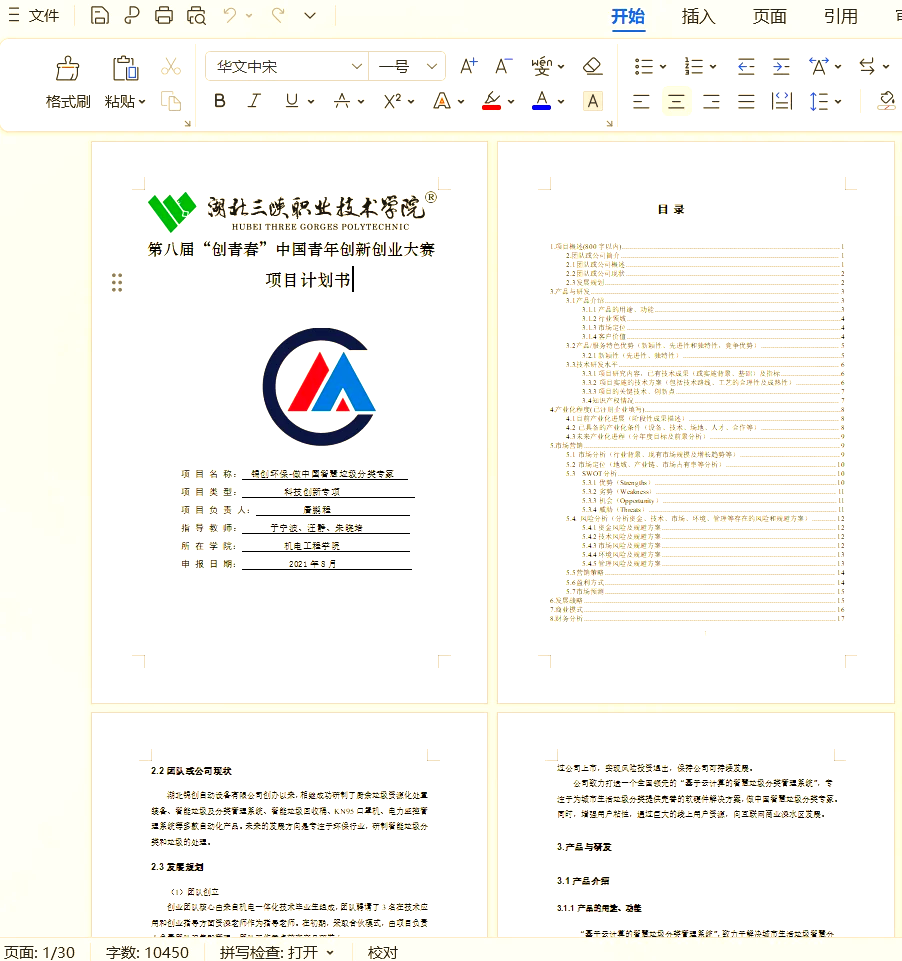Click the bulleted list icon
Viewport: 902px width, 961px height.
(x=643, y=66)
